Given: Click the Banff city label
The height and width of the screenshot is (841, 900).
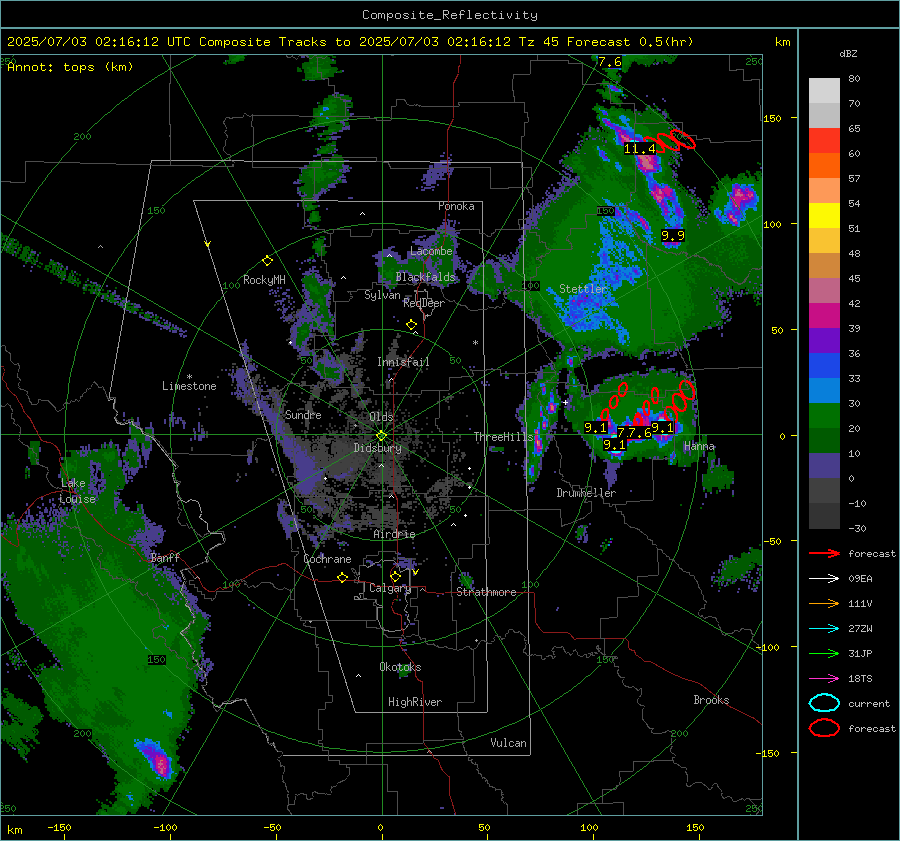Looking at the screenshot, I should coord(165,557).
